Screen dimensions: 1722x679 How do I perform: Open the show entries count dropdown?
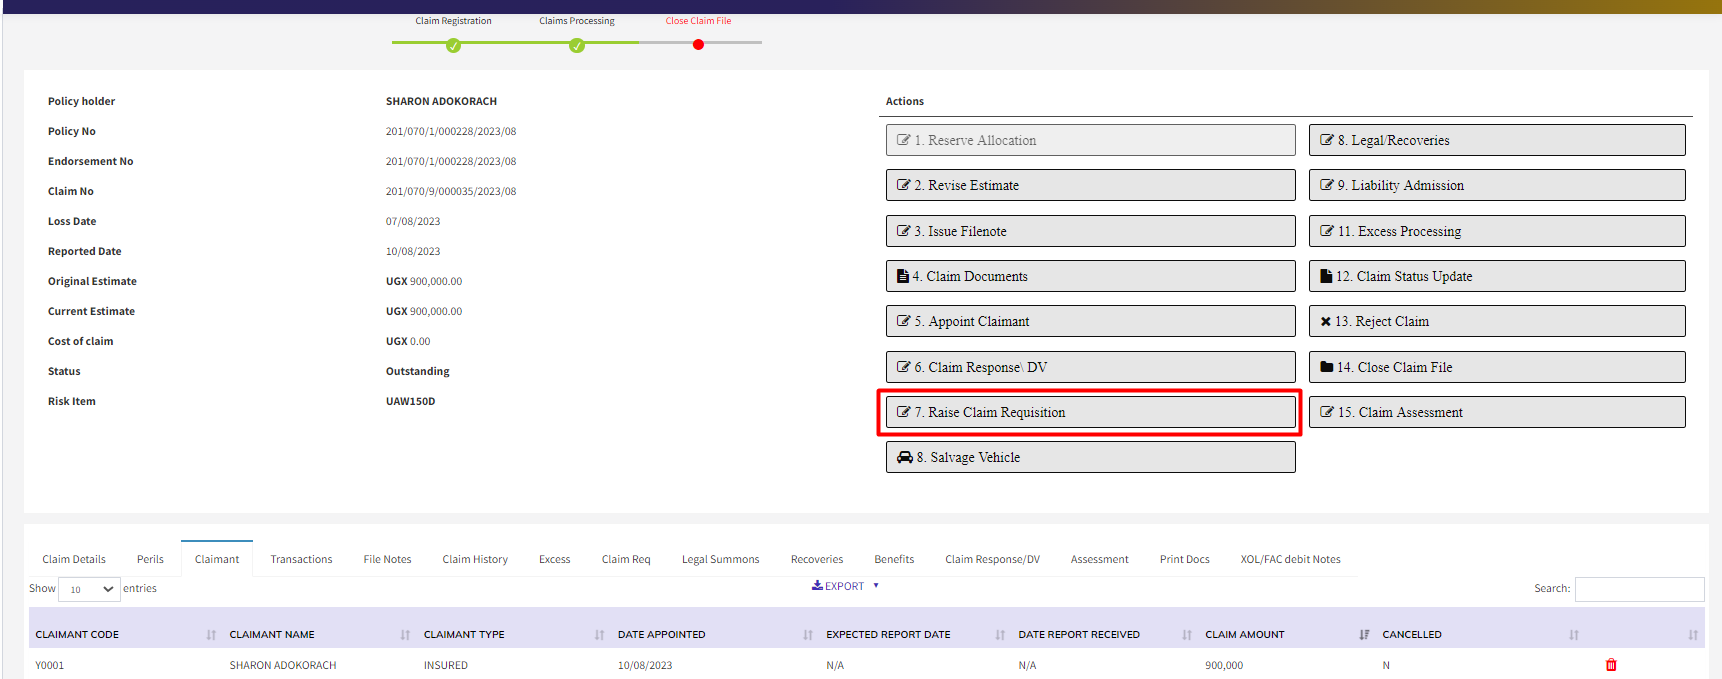pos(89,589)
